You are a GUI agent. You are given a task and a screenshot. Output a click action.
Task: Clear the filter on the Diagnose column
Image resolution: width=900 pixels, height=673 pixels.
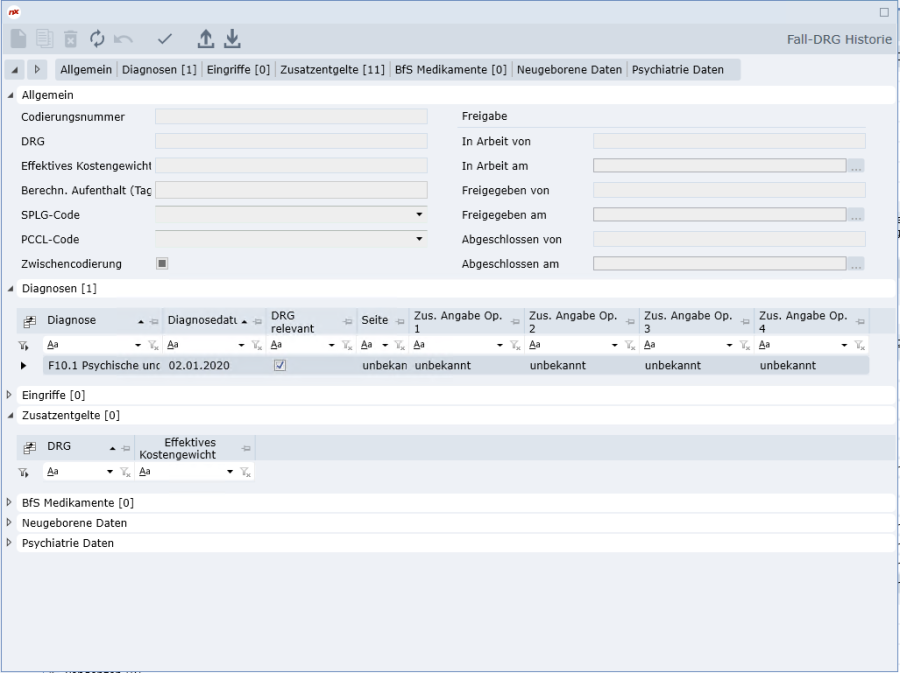[153, 344]
